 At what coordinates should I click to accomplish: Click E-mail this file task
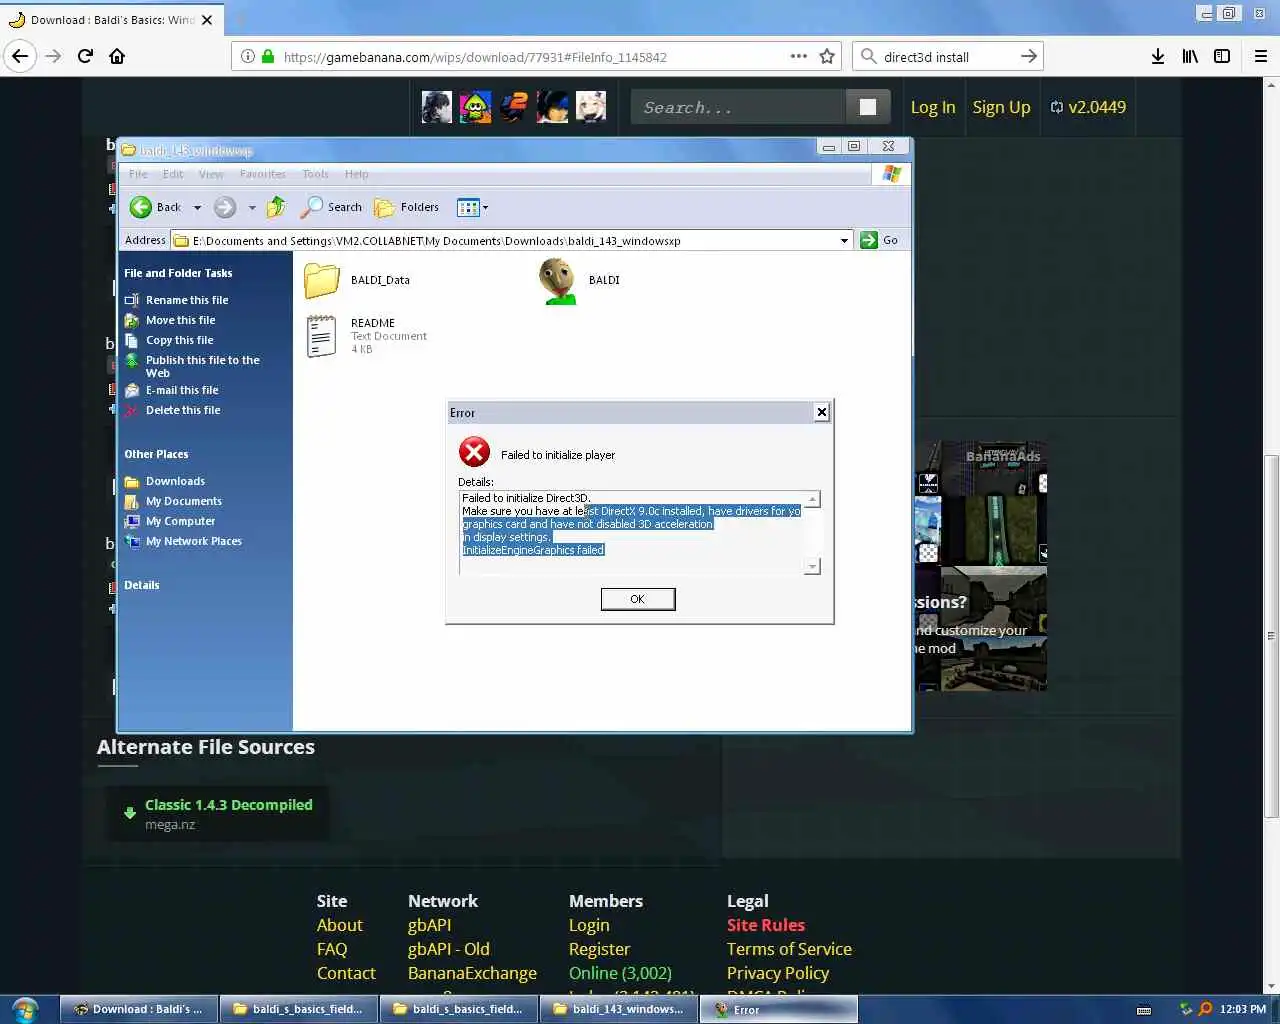181,390
